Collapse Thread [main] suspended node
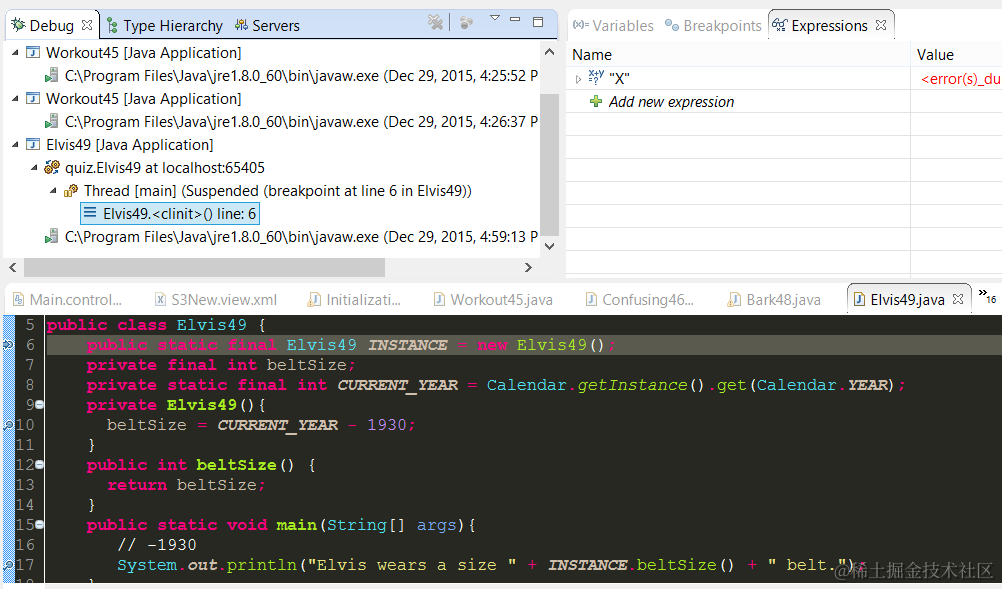The image size is (1002, 589). [x=53, y=190]
